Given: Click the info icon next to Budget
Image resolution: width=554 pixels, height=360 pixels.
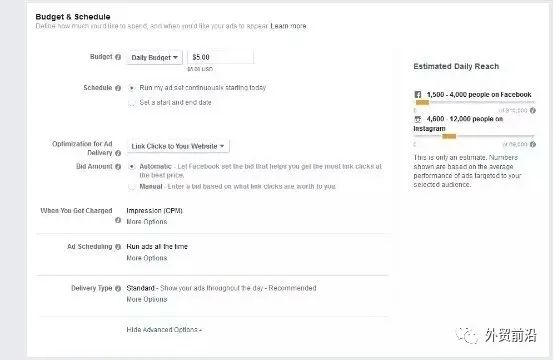Looking at the screenshot, I should (118, 57).
